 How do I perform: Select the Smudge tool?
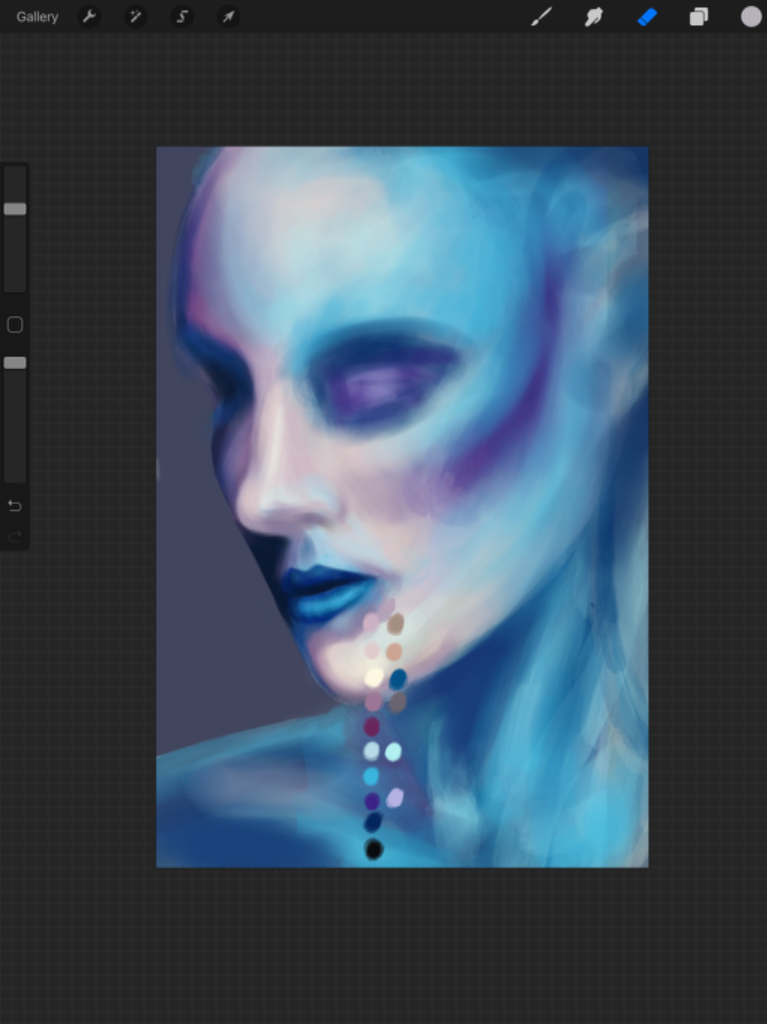[x=594, y=17]
